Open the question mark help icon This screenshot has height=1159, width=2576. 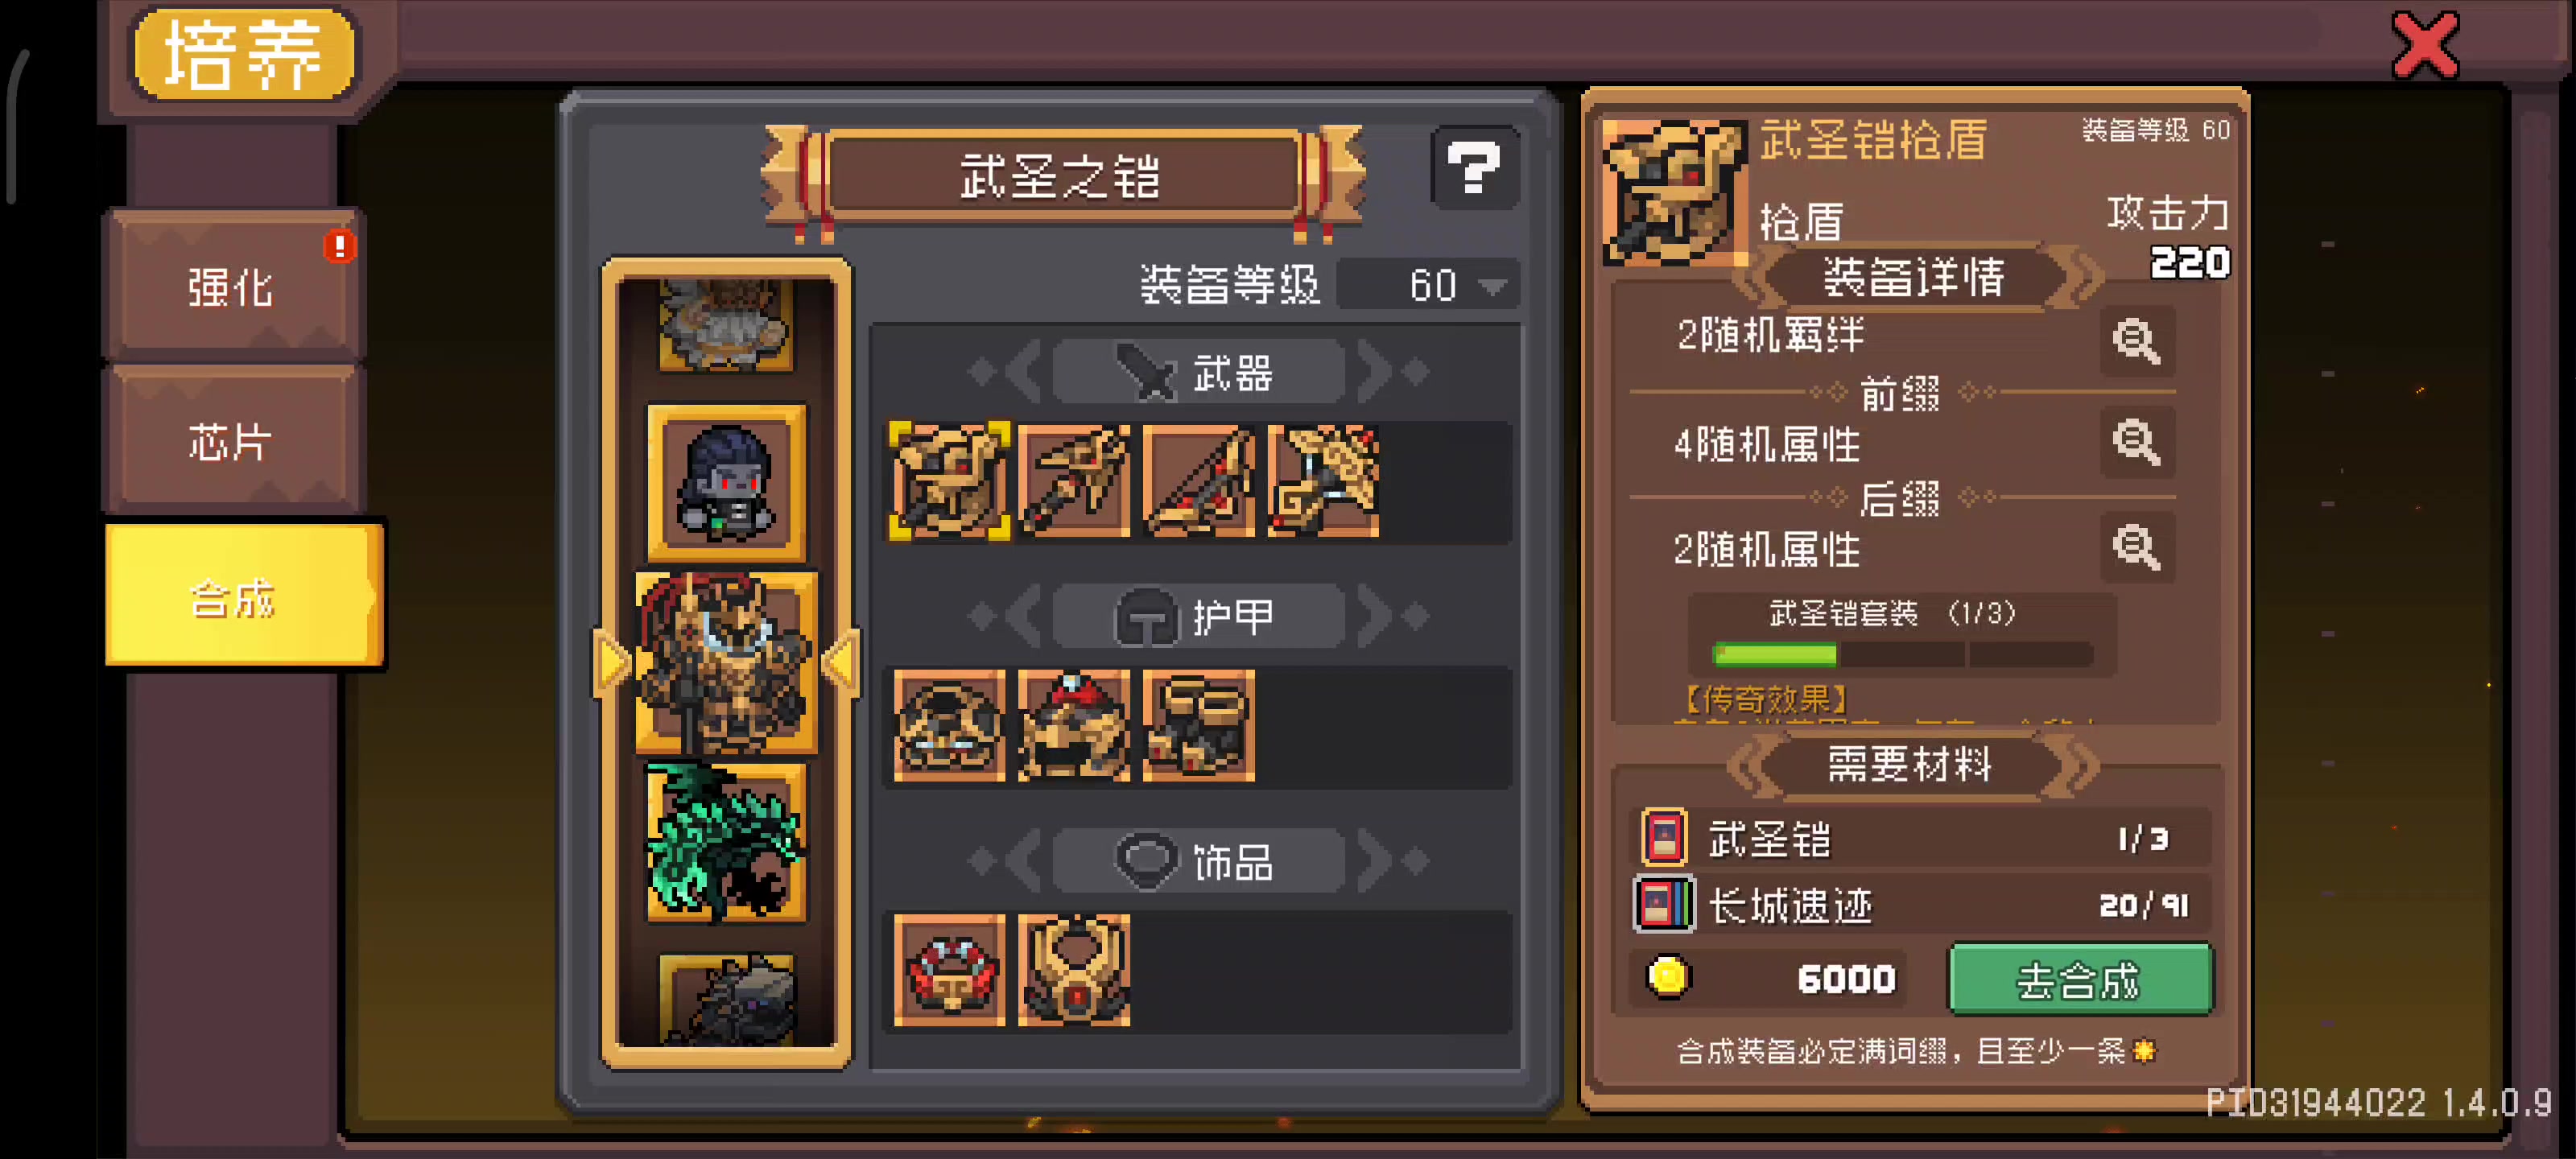pyautogui.click(x=1474, y=168)
